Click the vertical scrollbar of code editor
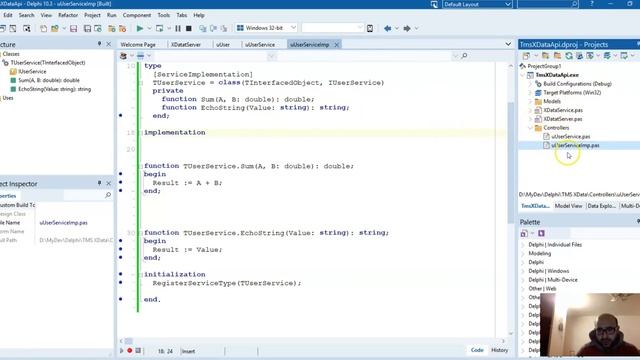 click(511, 163)
